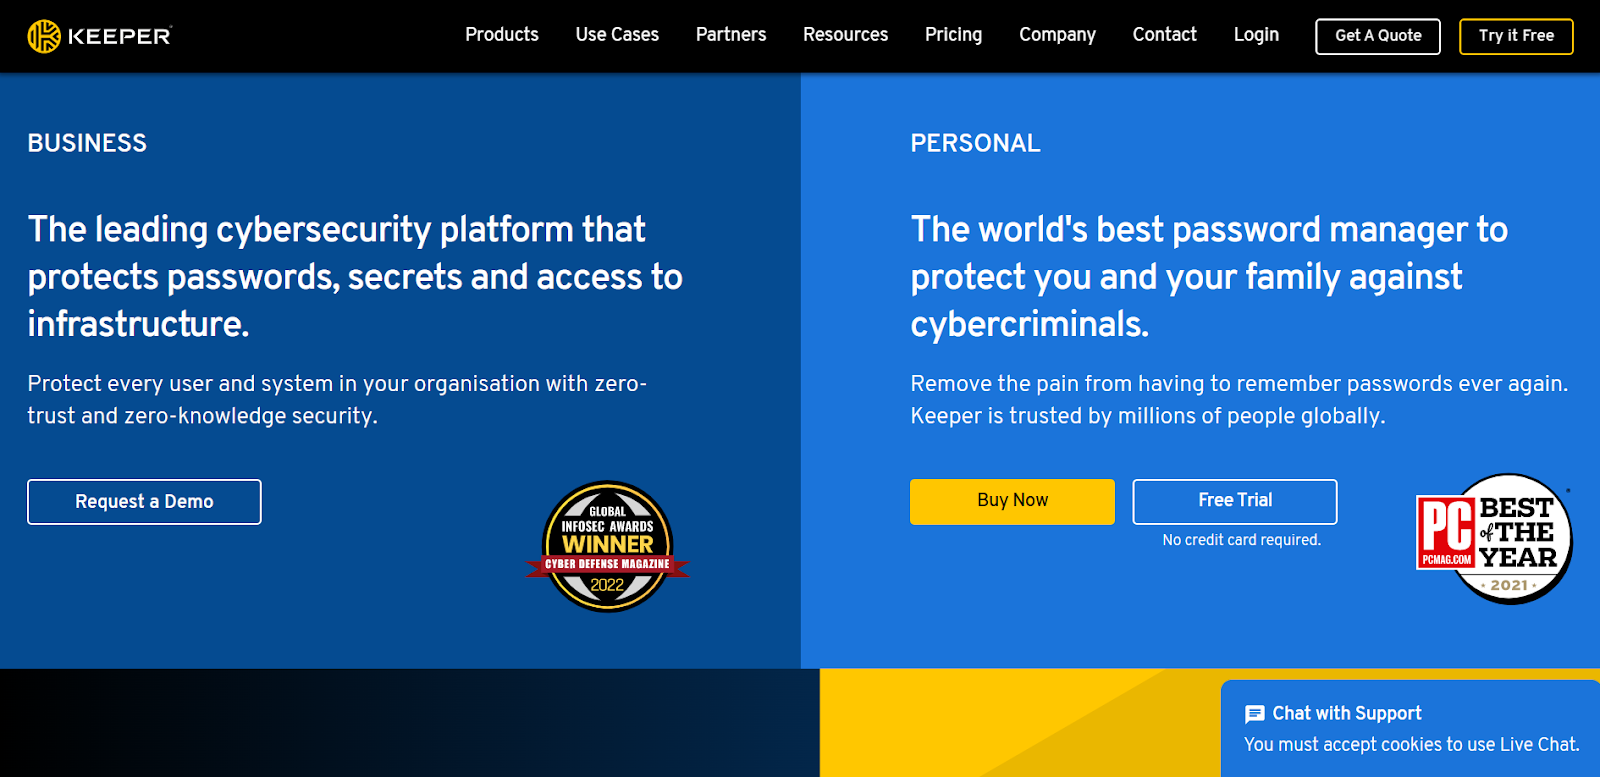
Task: Click the 'Remove the pain' paragraph
Action: pos(1239,400)
